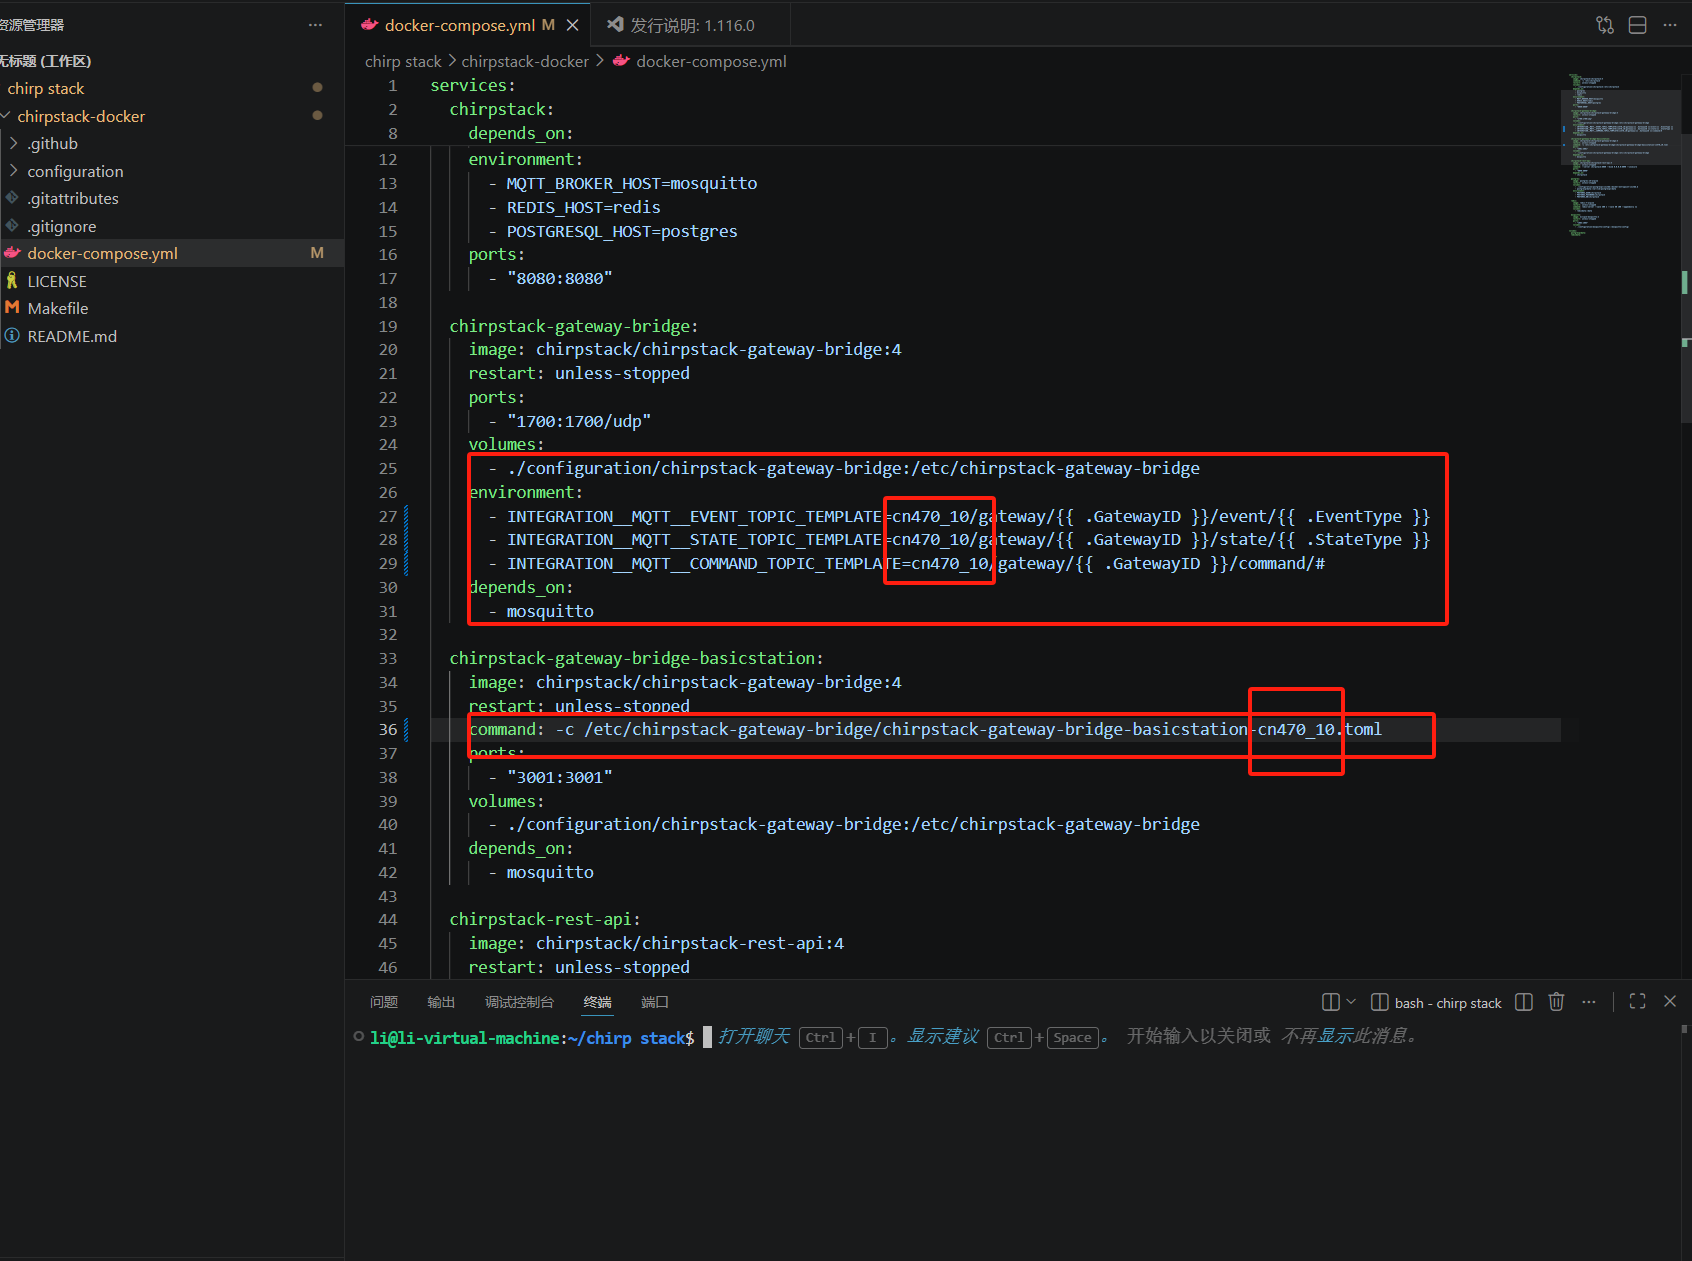1692x1261 pixels.
Task: Click the command: -c basicstation toml line
Action: (925, 730)
